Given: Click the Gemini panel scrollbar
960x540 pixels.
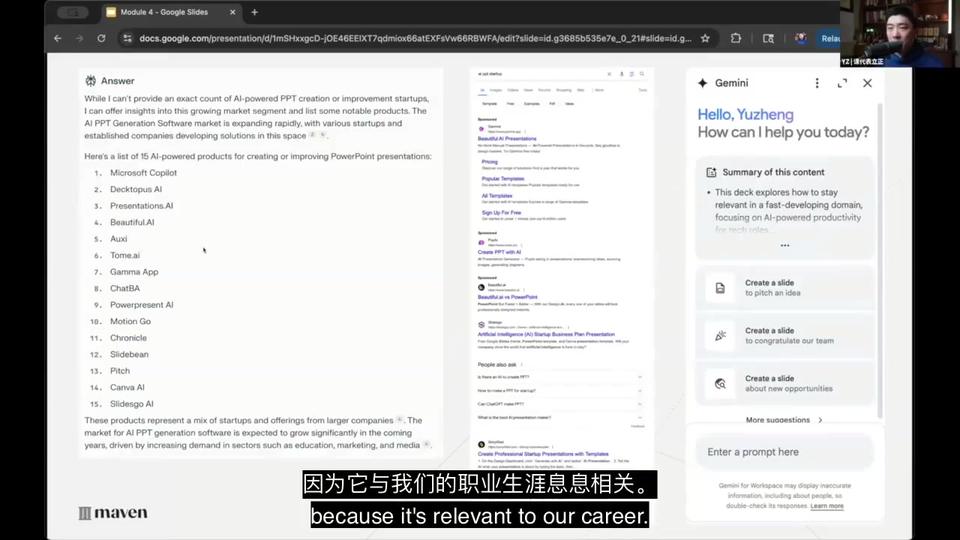Looking at the screenshot, I should pos(880,260).
